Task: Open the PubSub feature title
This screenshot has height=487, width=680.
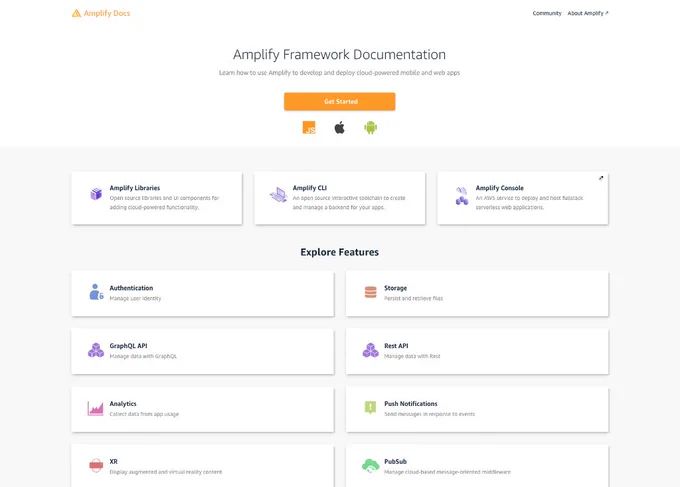Action: pos(396,461)
